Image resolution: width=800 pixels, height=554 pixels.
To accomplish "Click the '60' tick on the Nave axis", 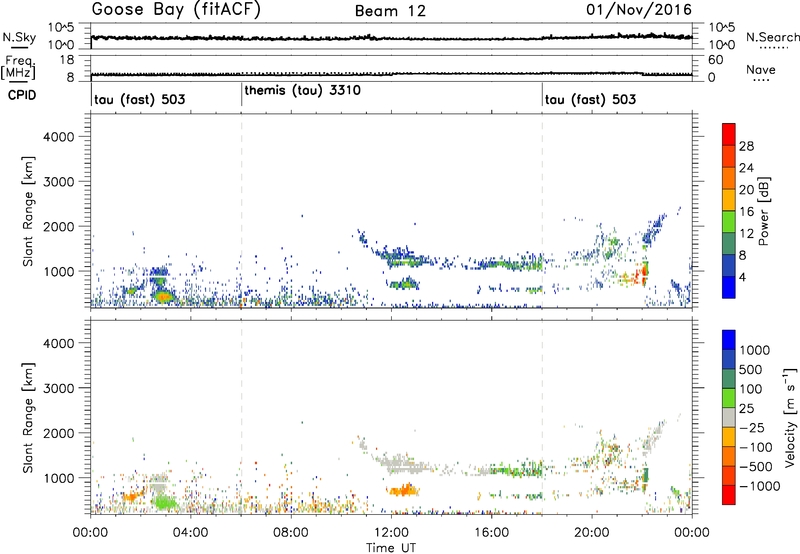I will [x=715, y=60].
